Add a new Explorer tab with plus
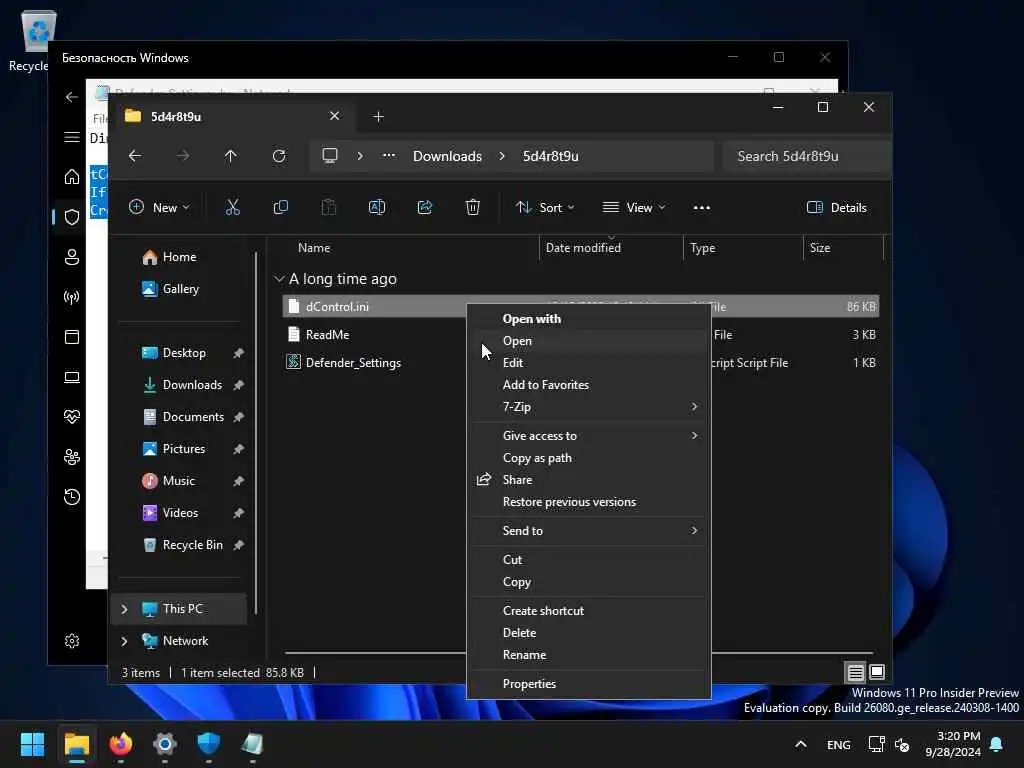This screenshot has height=768, width=1024. pyautogui.click(x=378, y=117)
